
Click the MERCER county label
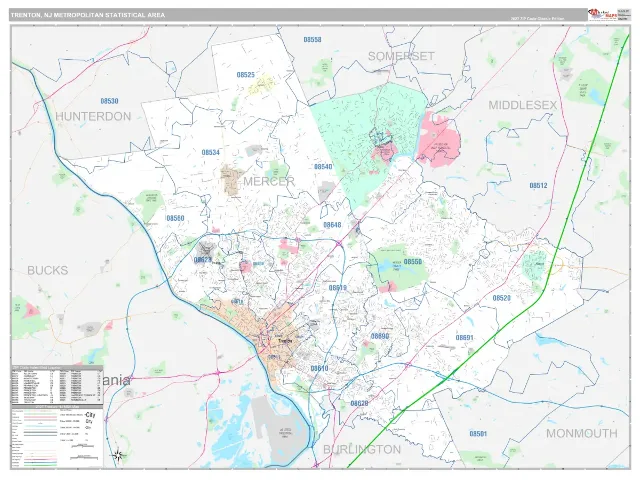[x=269, y=181]
